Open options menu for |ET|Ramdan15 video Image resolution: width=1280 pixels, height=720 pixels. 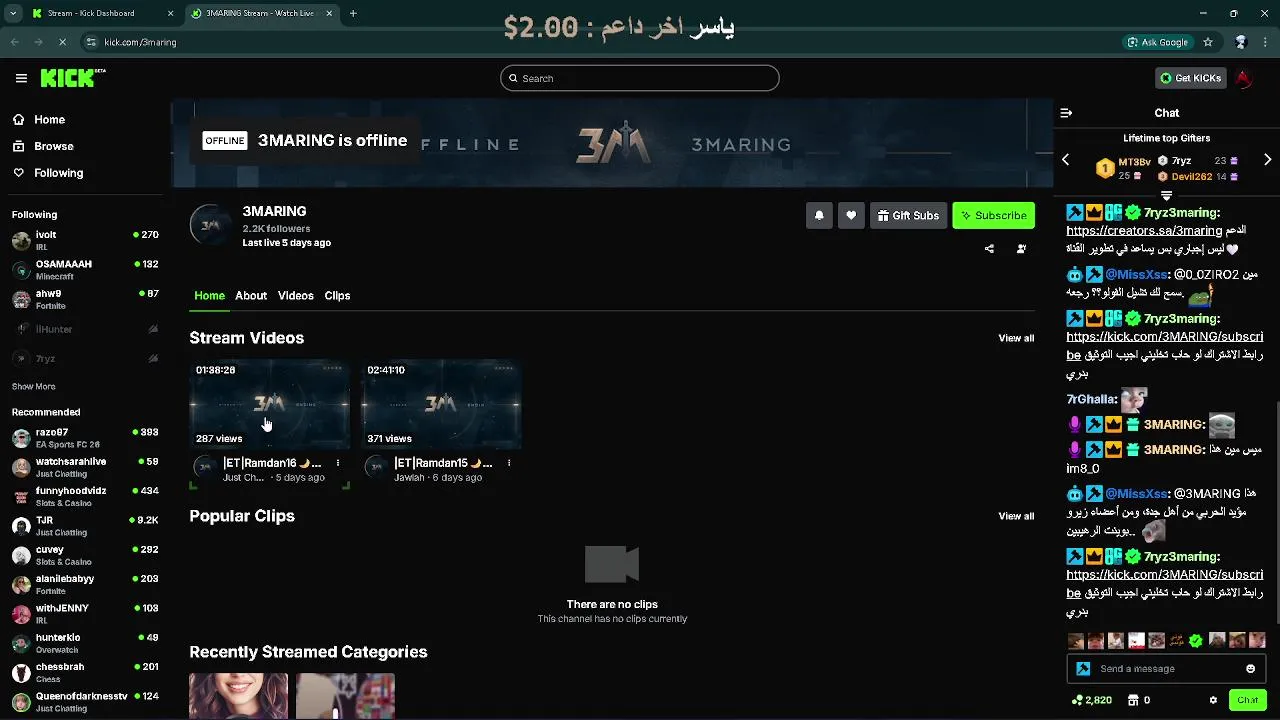tap(509, 463)
